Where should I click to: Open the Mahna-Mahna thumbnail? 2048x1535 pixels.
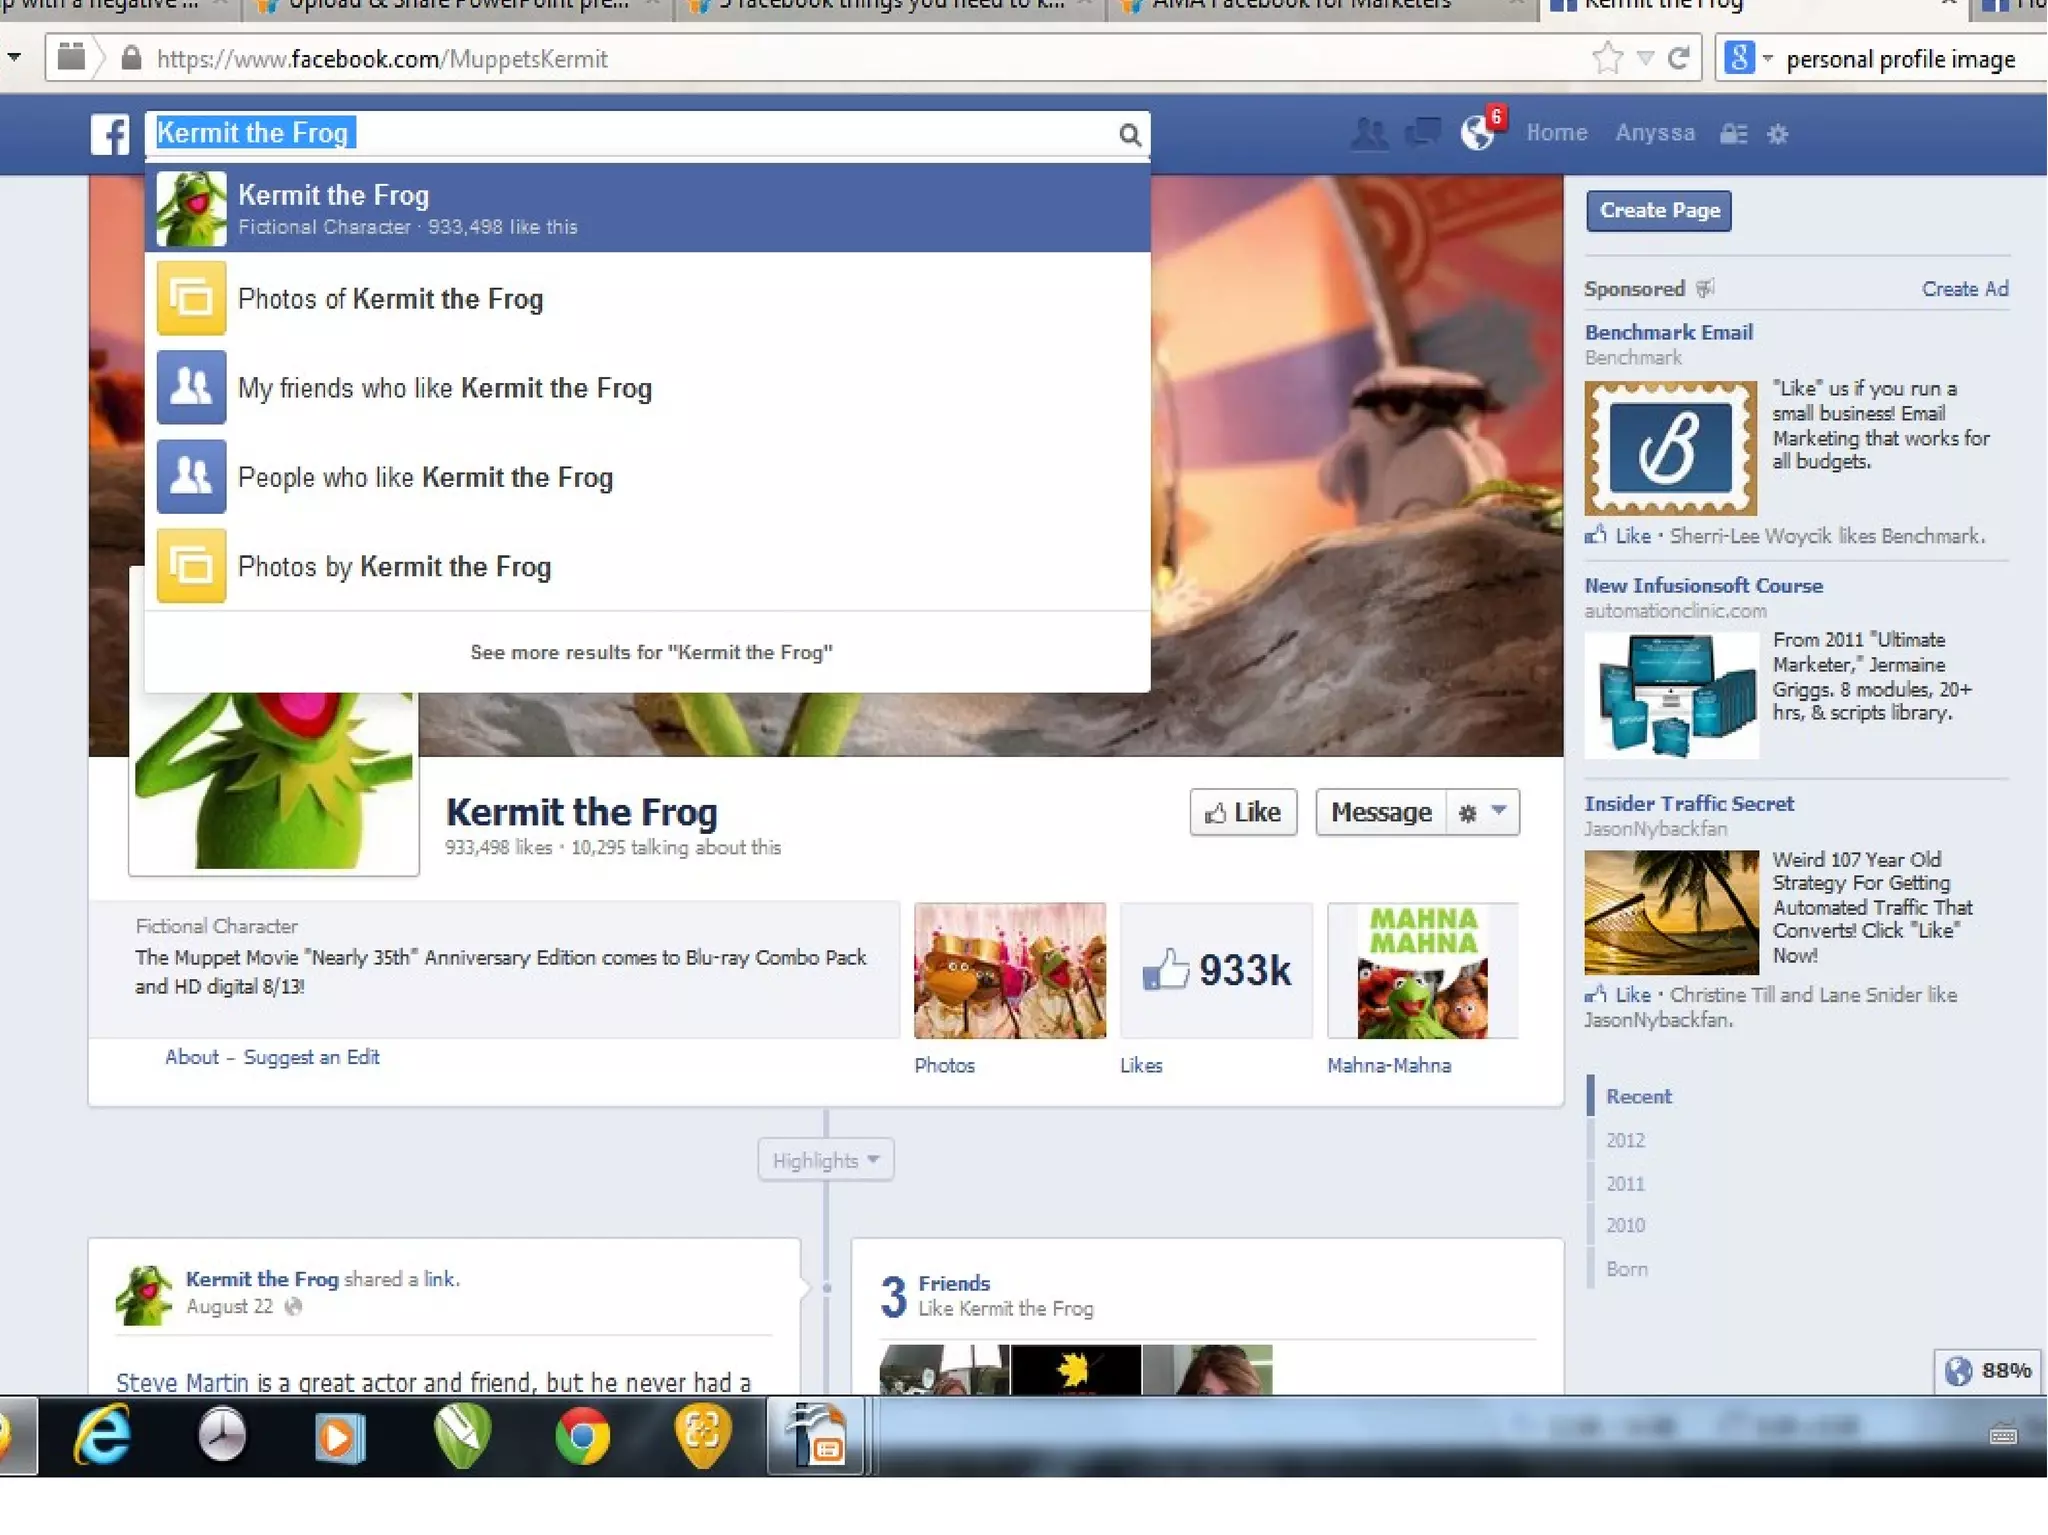point(1422,971)
